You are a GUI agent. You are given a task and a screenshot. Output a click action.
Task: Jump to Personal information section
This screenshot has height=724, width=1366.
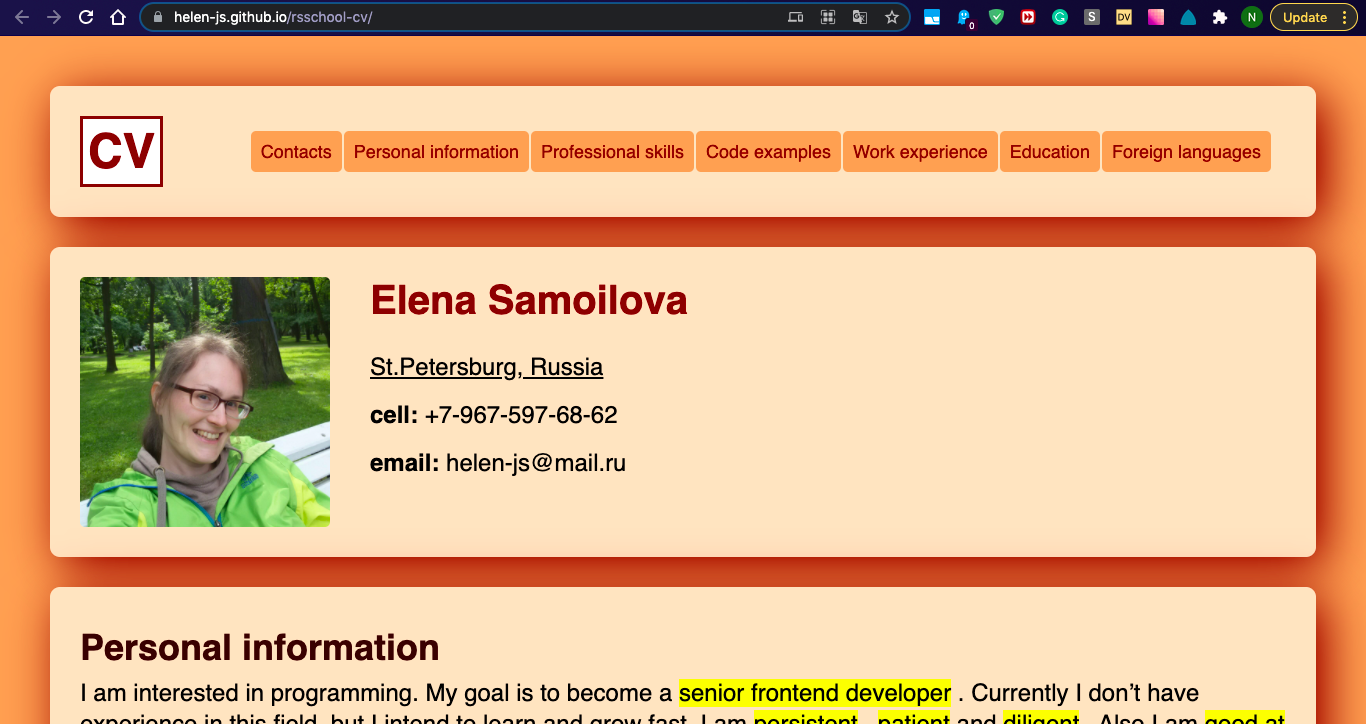coord(436,152)
